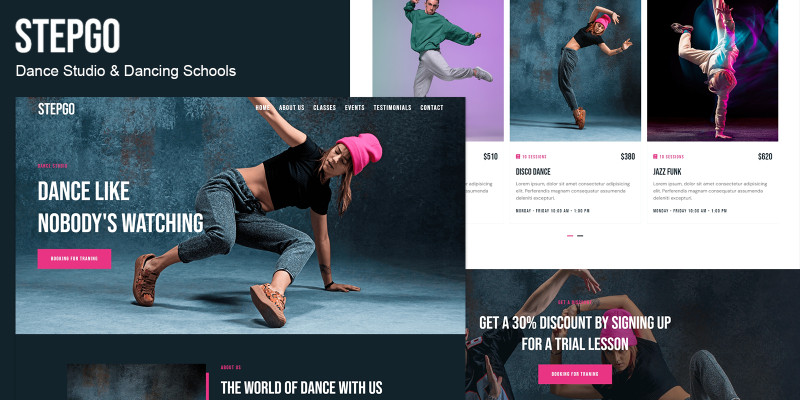
Task: Click the Jazz Funk handstand dancer thumbnail
Action: (x=713, y=70)
